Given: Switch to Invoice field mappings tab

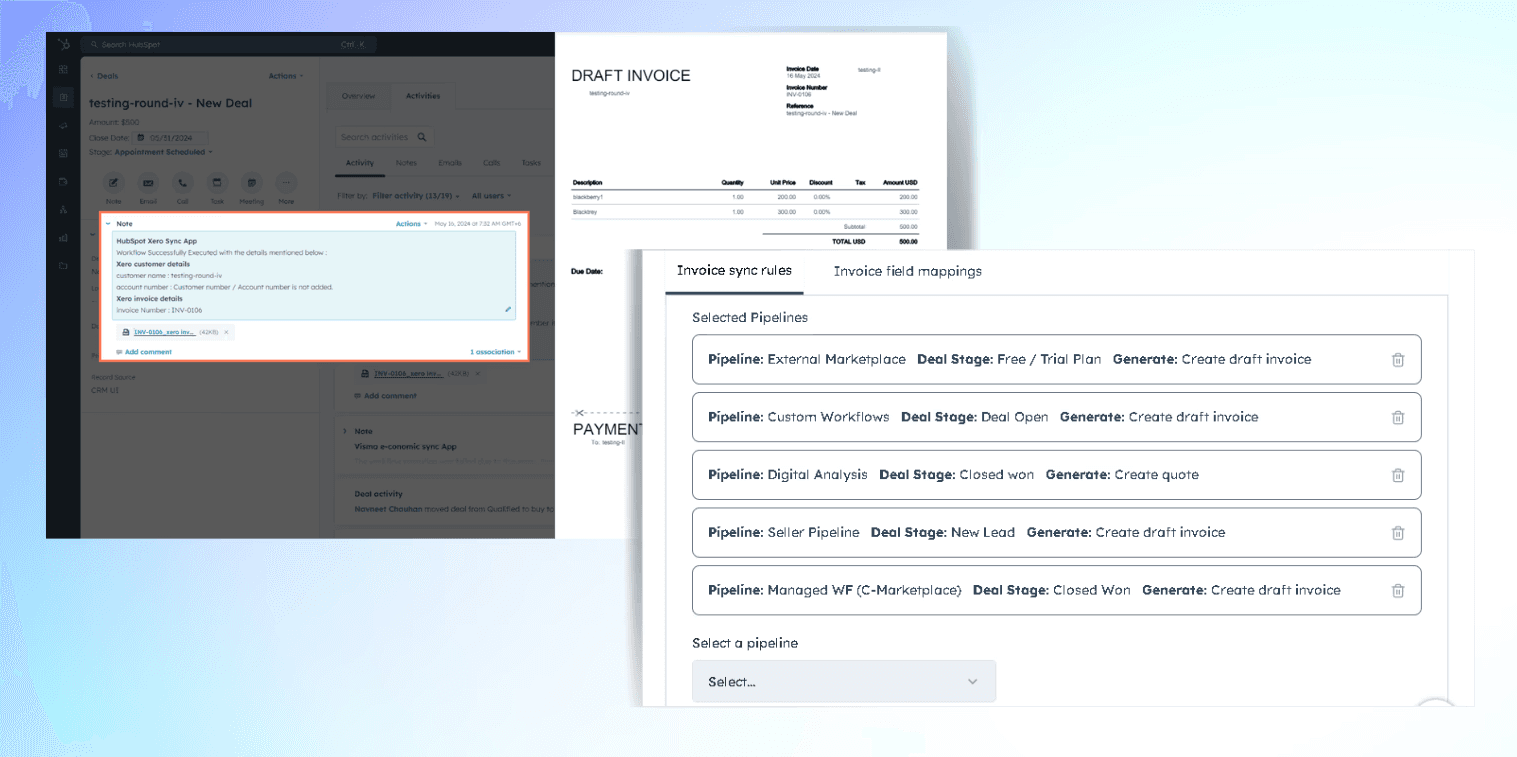Looking at the screenshot, I should click(x=908, y=271).
